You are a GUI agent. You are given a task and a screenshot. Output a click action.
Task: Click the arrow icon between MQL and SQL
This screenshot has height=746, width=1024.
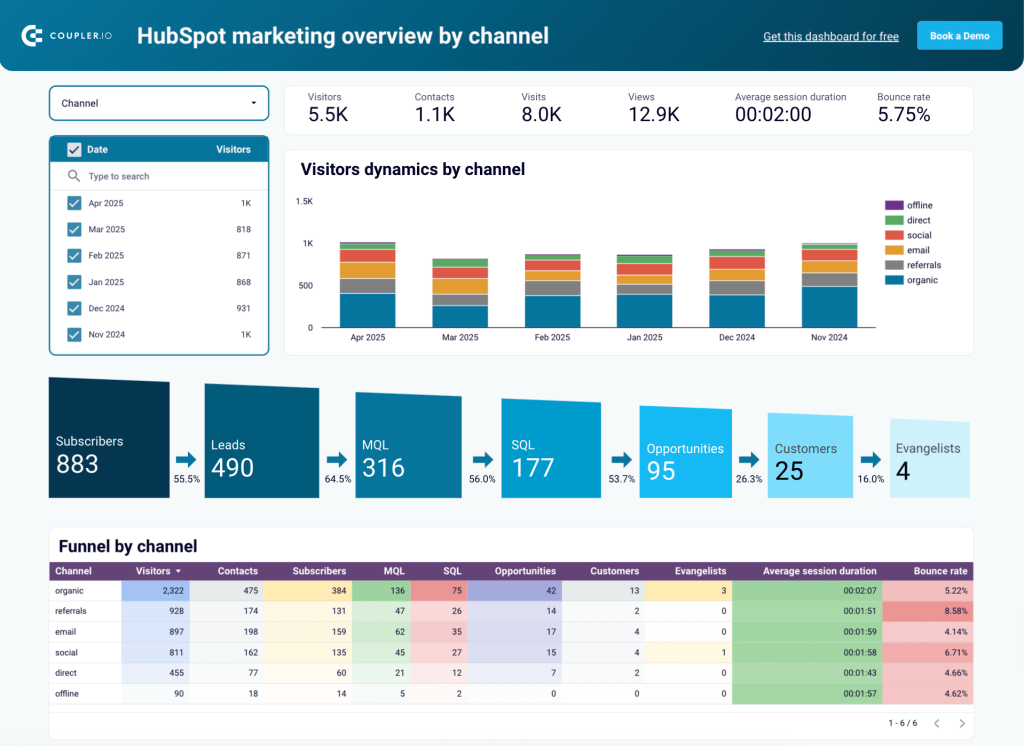tap(482, 459)
